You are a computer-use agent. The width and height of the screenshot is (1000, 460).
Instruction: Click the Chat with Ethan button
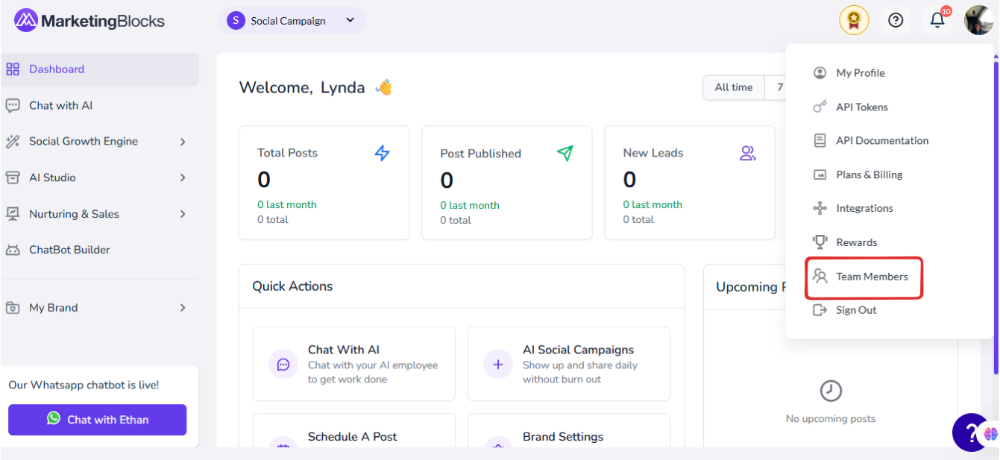98,419
